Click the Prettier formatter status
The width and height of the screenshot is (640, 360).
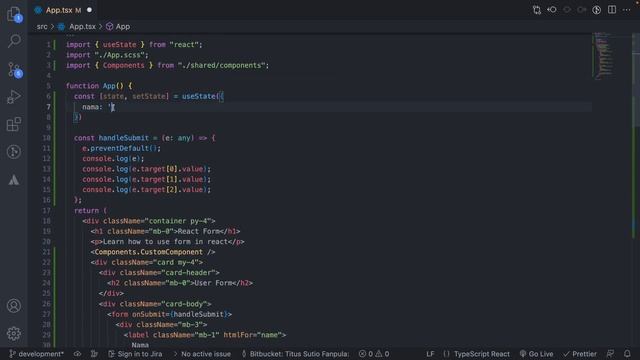tap(580, 354)
